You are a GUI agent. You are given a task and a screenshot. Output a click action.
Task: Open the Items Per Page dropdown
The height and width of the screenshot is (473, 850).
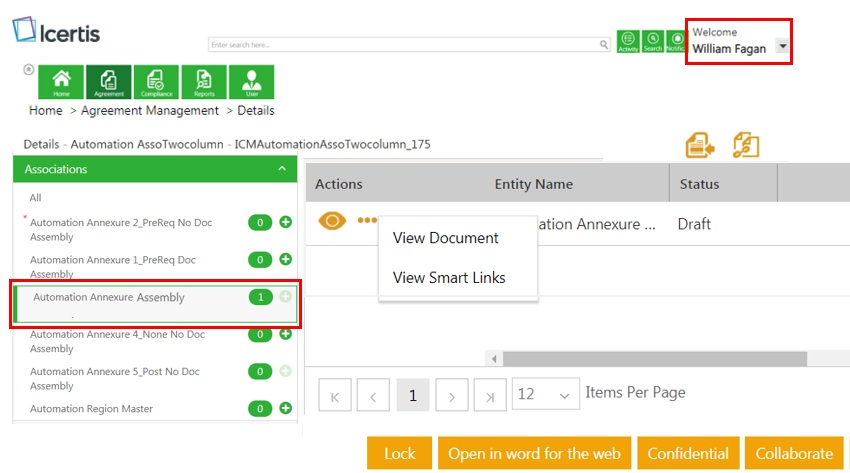(x=545, y=395)
